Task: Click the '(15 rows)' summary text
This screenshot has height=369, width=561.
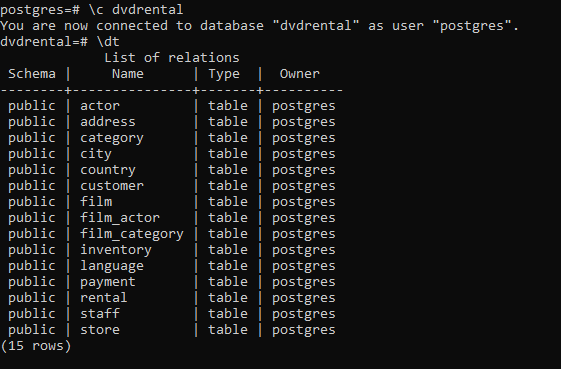Action: pos(36,346)
